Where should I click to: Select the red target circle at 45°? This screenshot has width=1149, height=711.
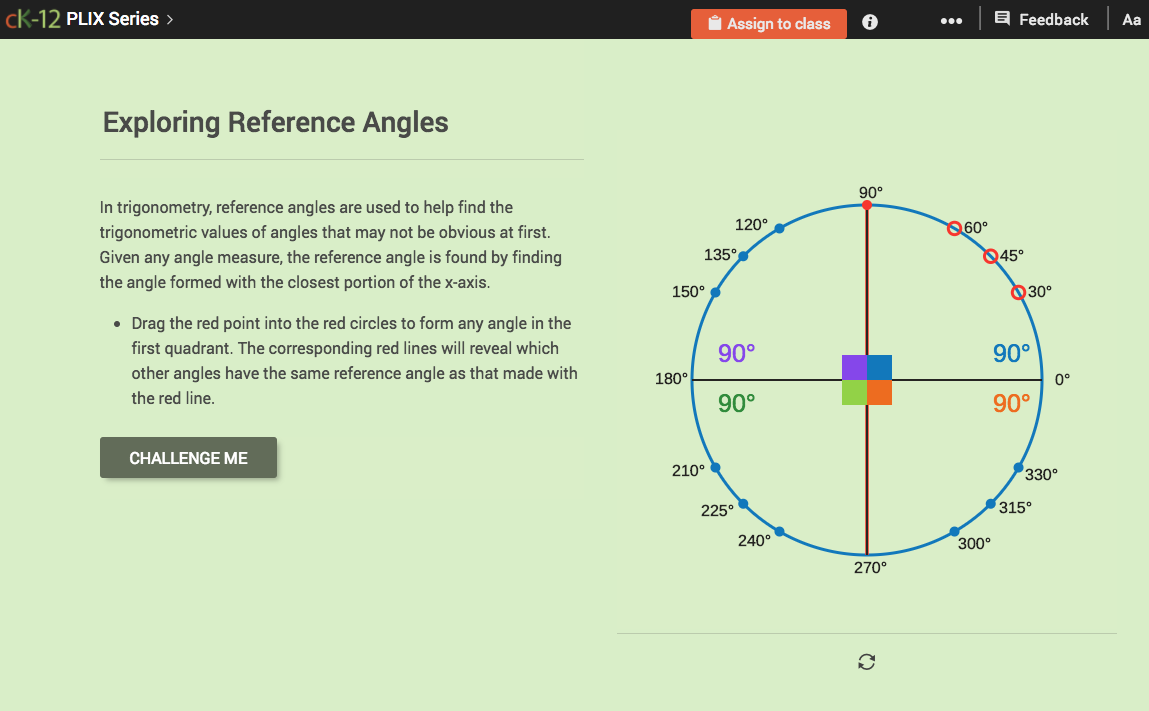tap(989, 256)
